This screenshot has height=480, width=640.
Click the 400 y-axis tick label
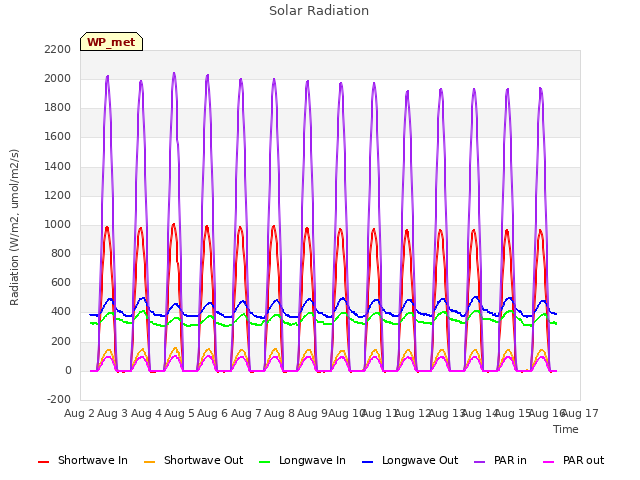[61, 312]
